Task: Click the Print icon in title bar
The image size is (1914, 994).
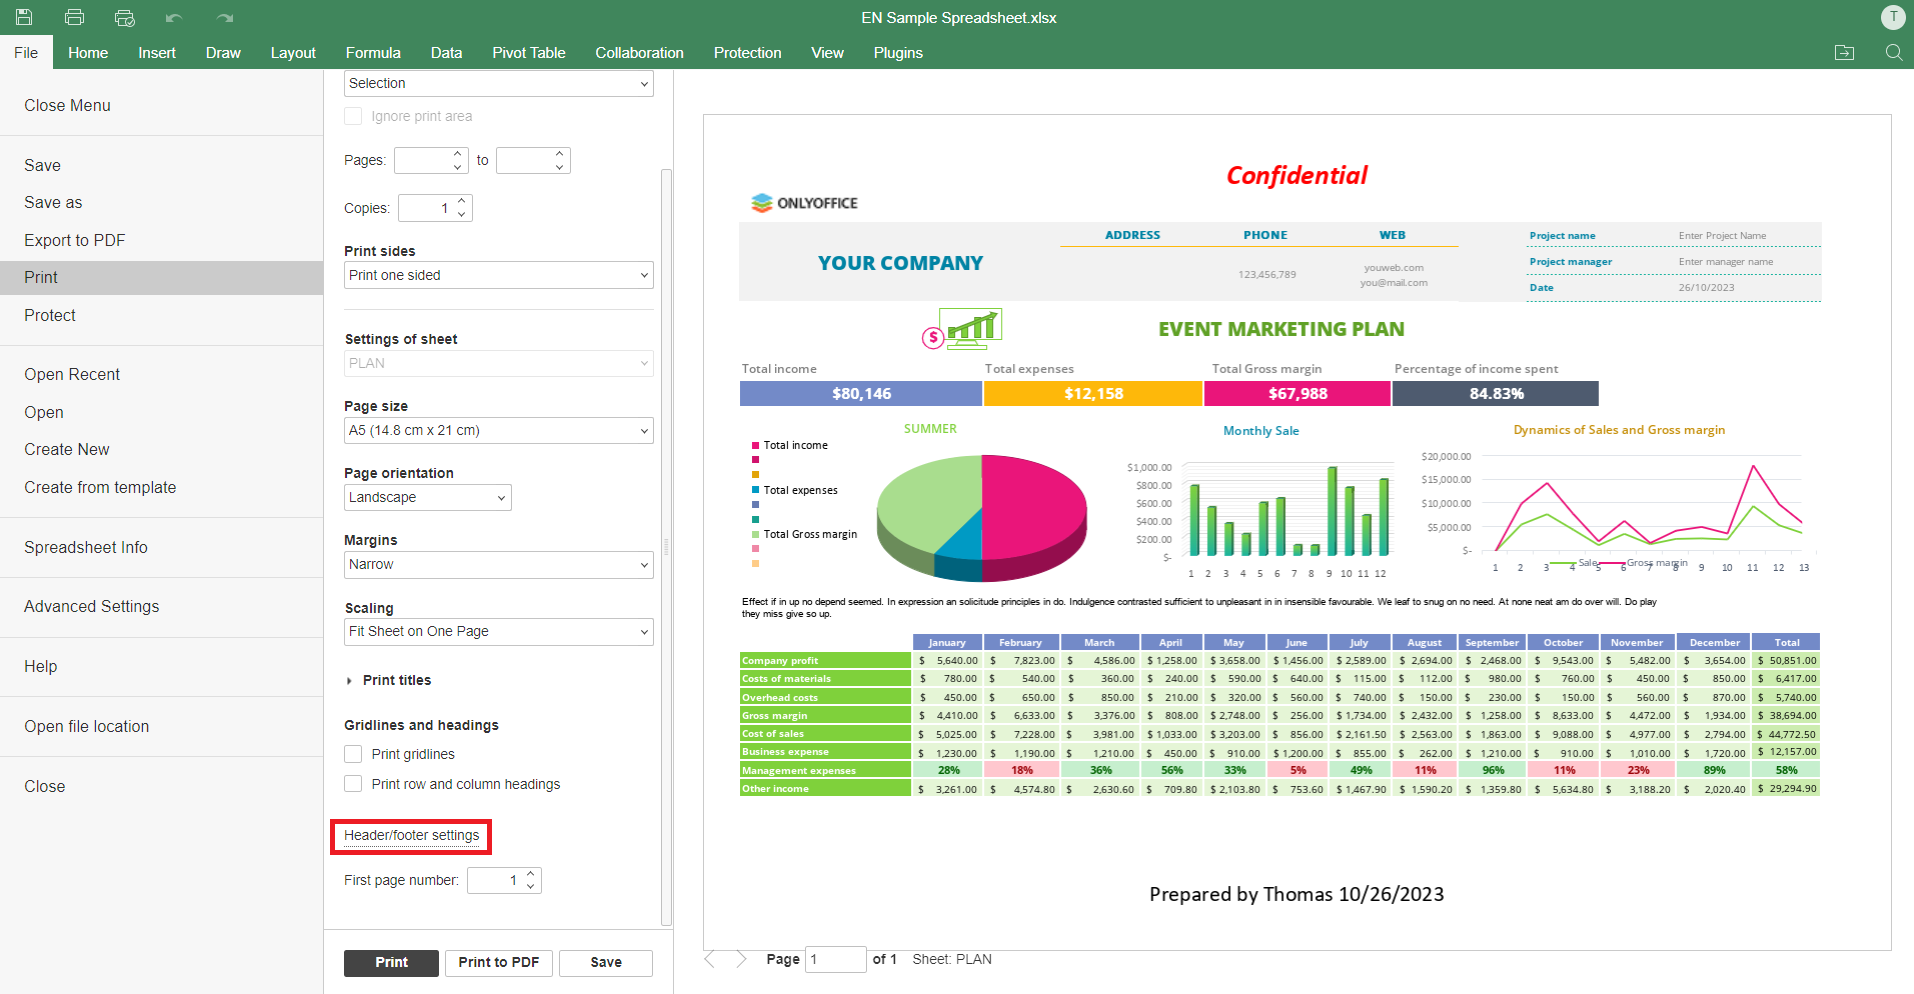Action: click(74, 17)
